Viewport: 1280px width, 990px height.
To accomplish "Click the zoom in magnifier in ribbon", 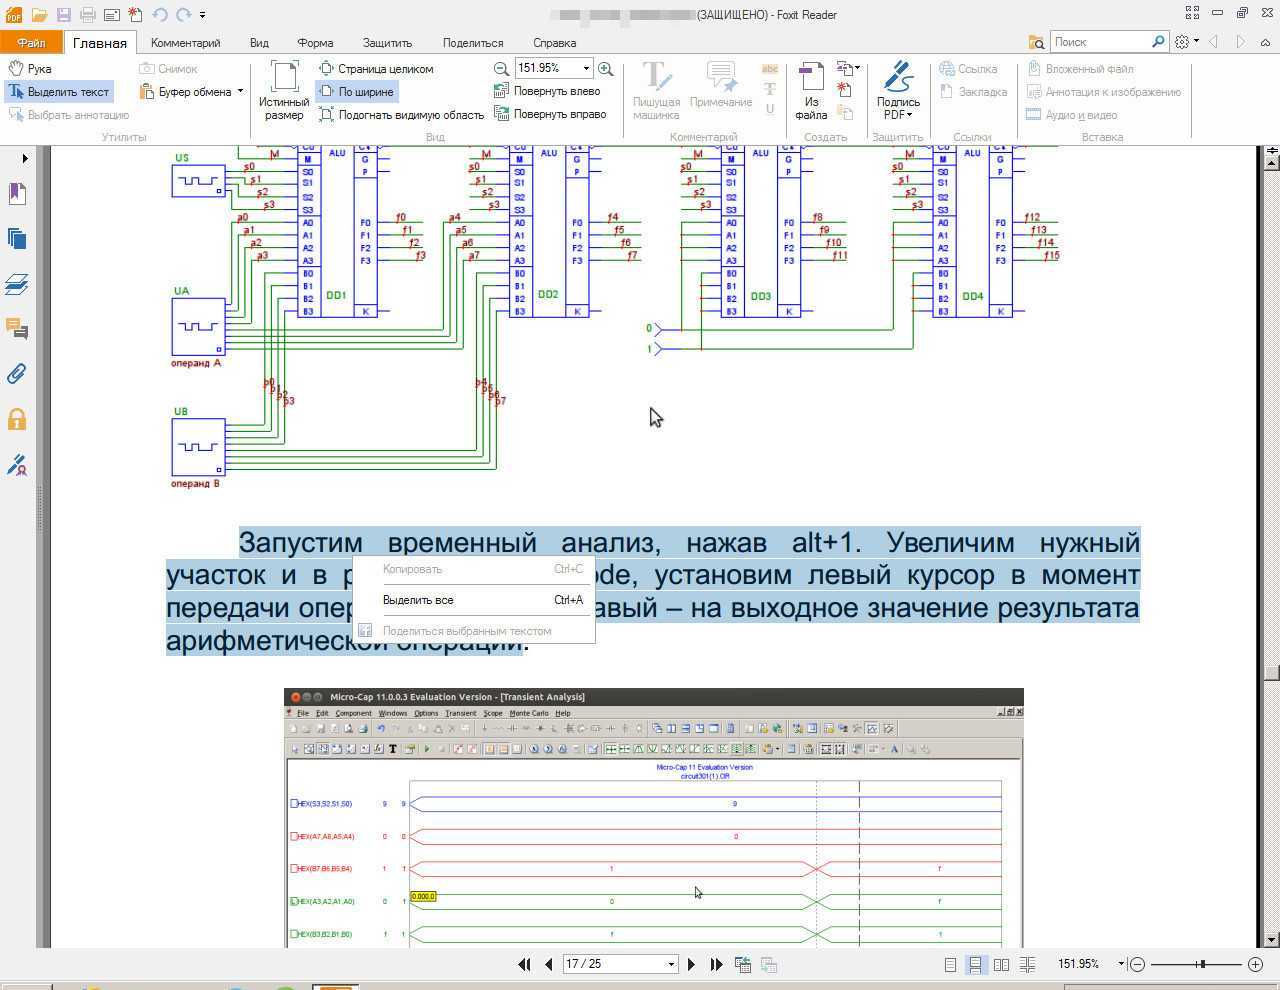I will coord(605,68).
